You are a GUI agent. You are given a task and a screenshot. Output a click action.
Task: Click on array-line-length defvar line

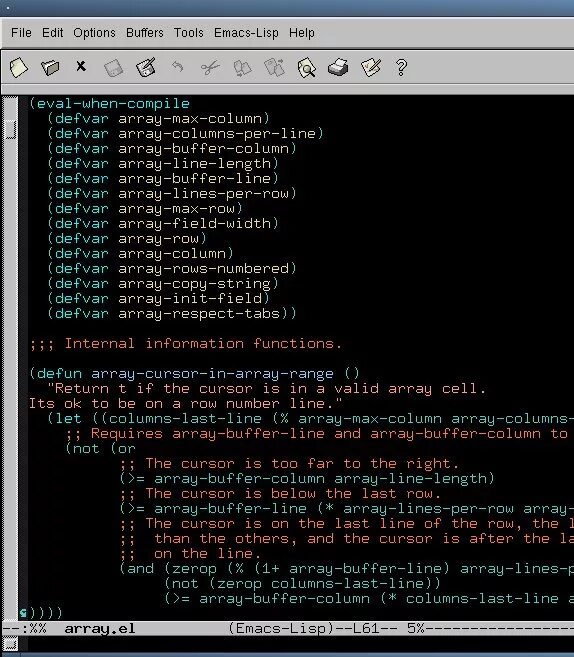163,163
